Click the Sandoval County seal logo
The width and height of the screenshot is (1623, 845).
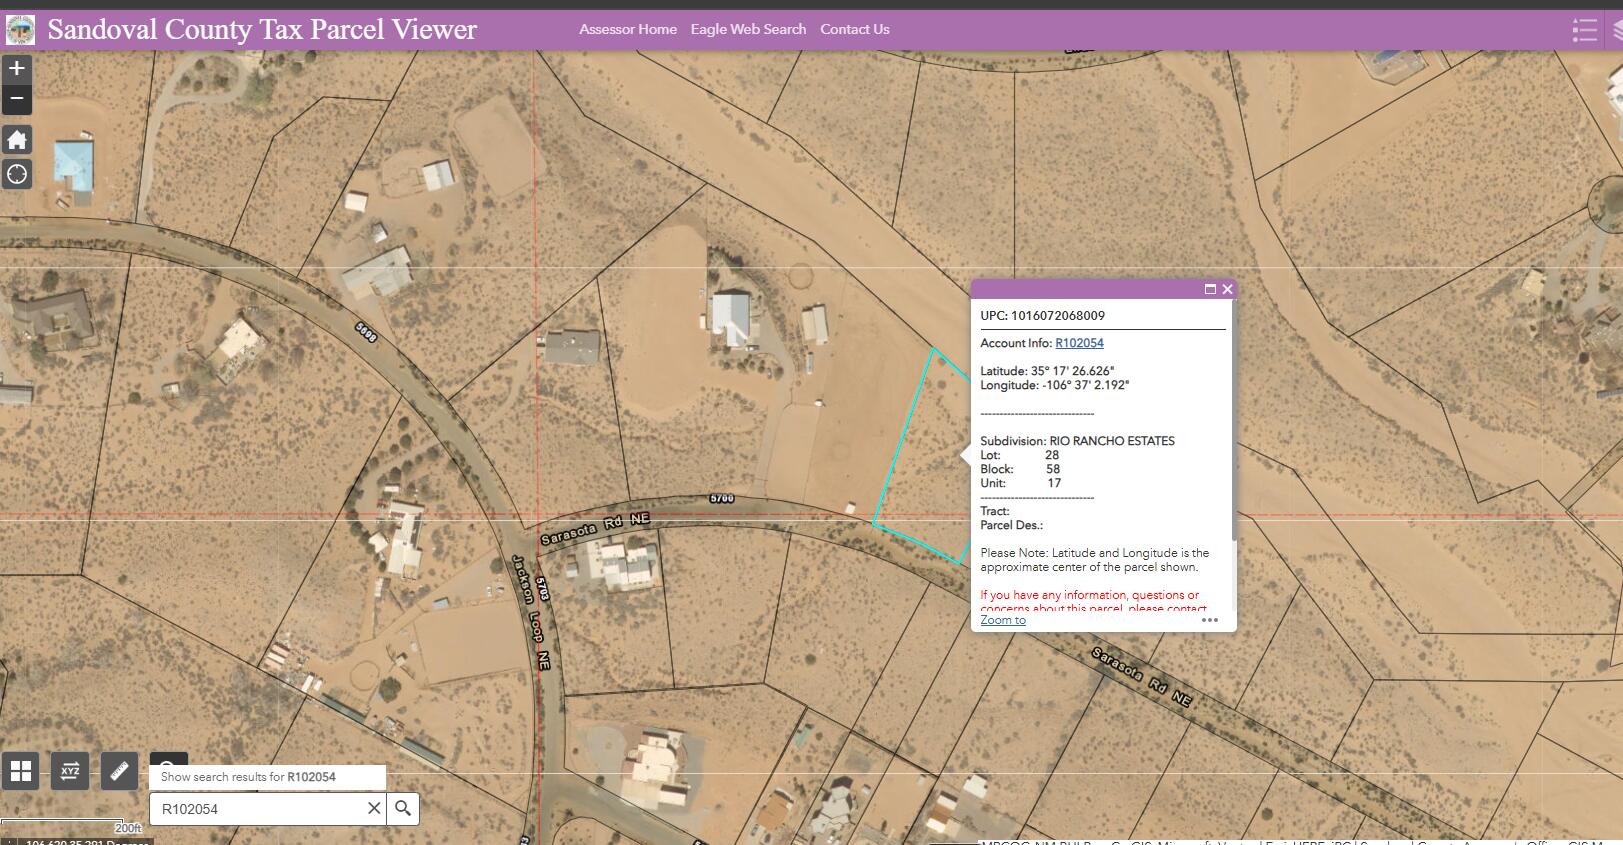20,30
